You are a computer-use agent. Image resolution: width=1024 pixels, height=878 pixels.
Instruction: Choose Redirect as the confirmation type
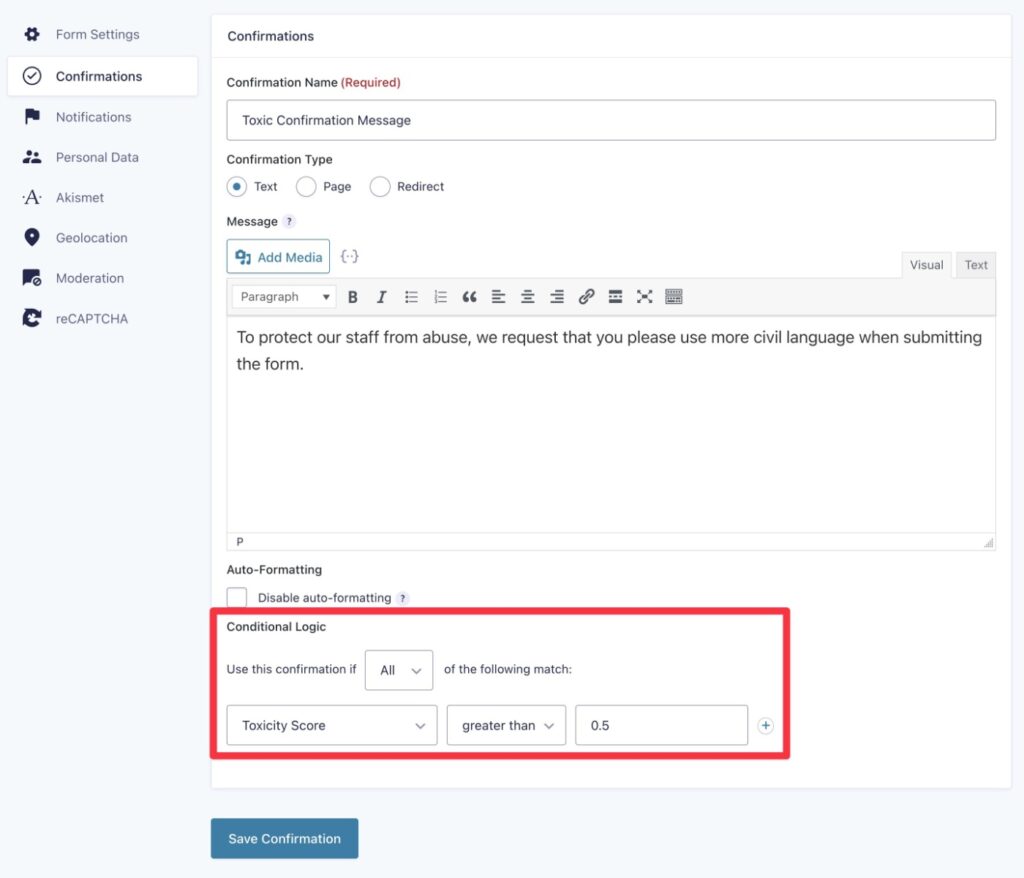[x=379, y=186]
